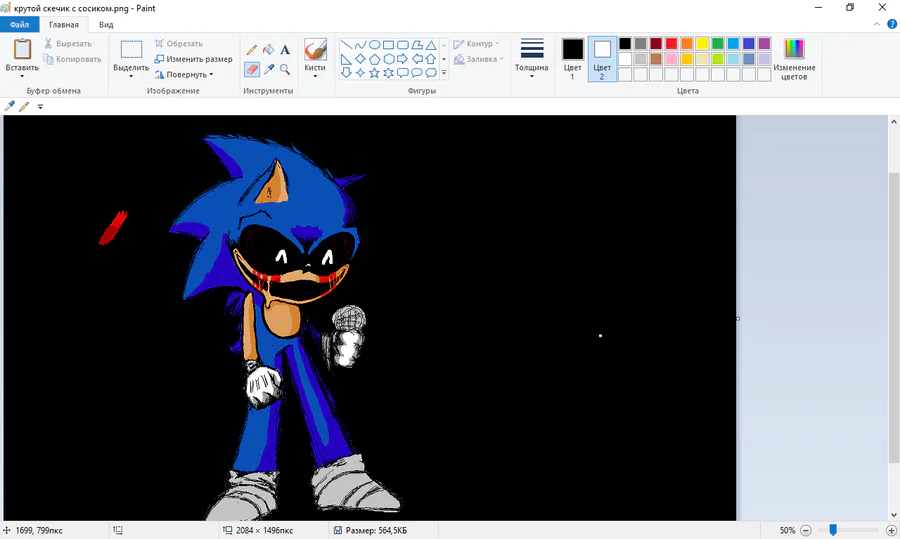The height and width of the screenshot is (539, 900).
Task: Choose the Rounded callout shape
Action: [402, 73]
